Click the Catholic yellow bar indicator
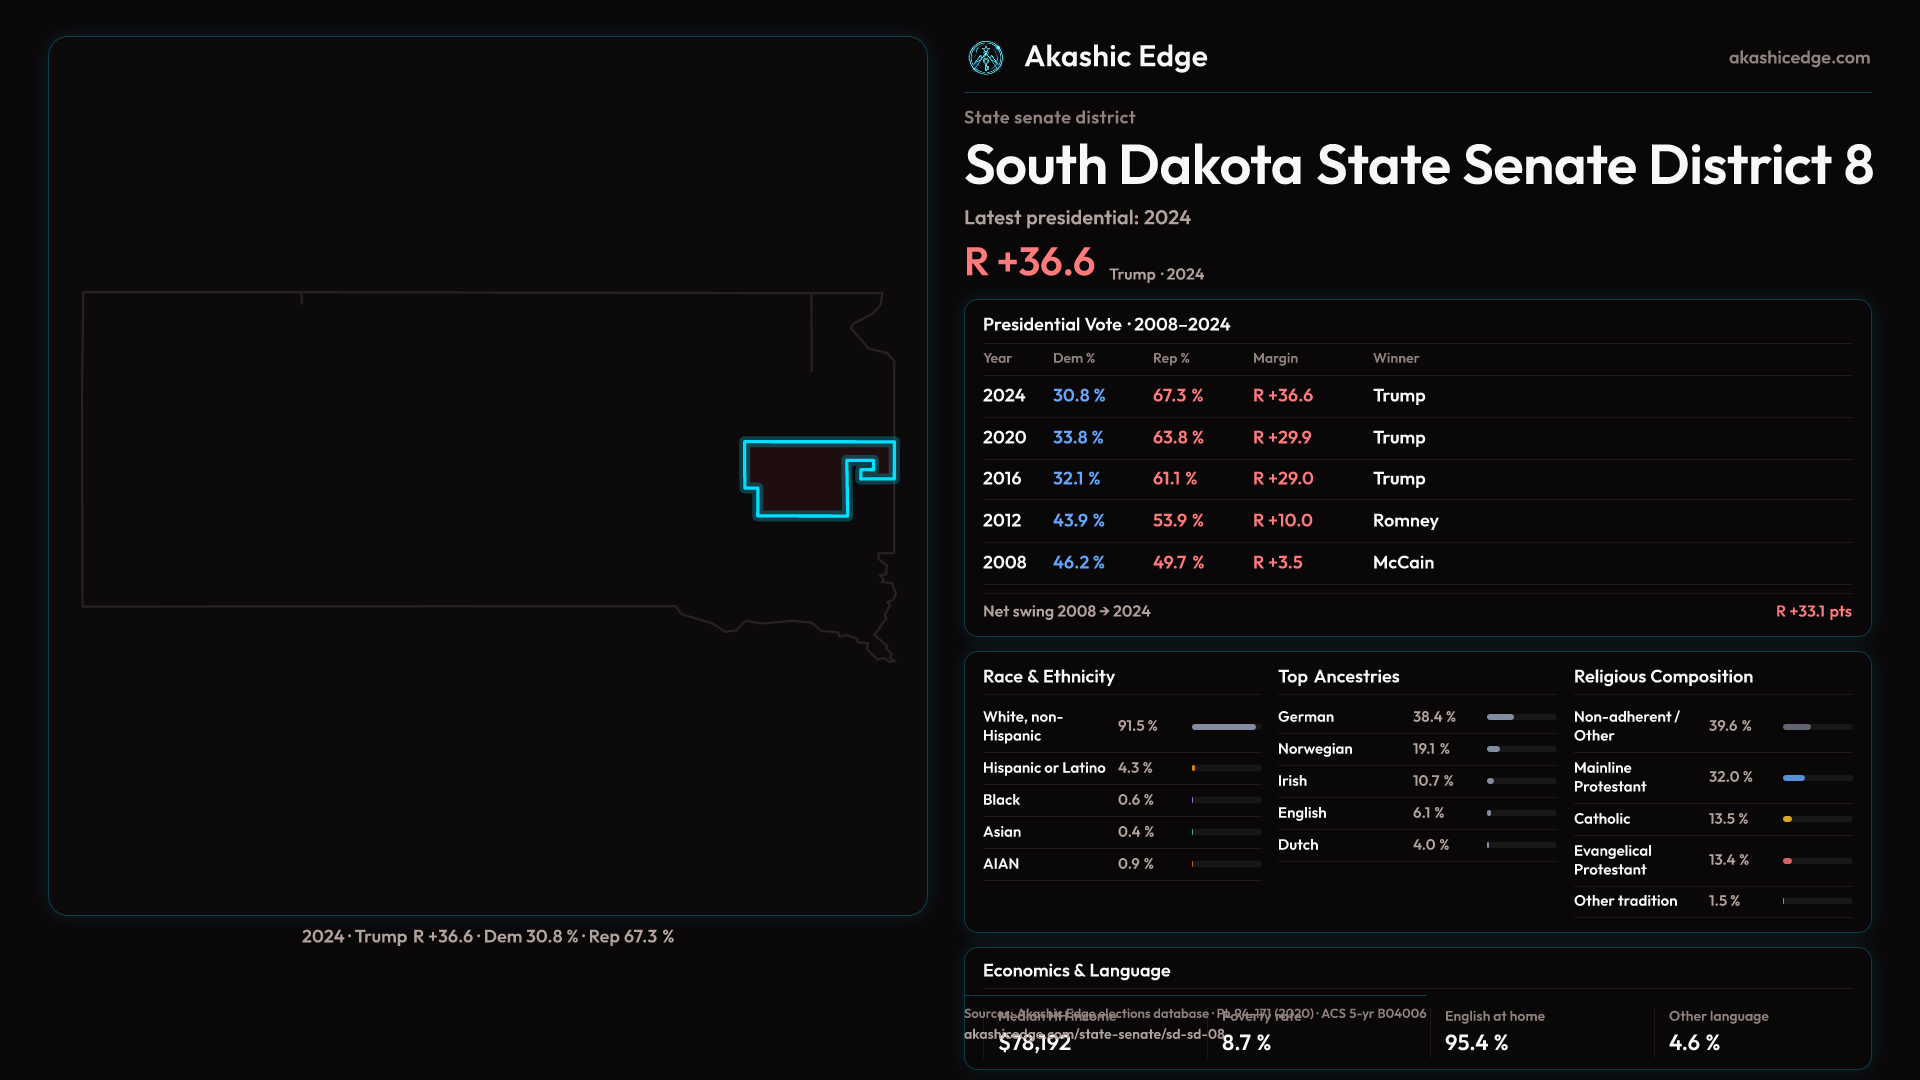This screenshot has height=1080, width=1920. click(1787, 819)
